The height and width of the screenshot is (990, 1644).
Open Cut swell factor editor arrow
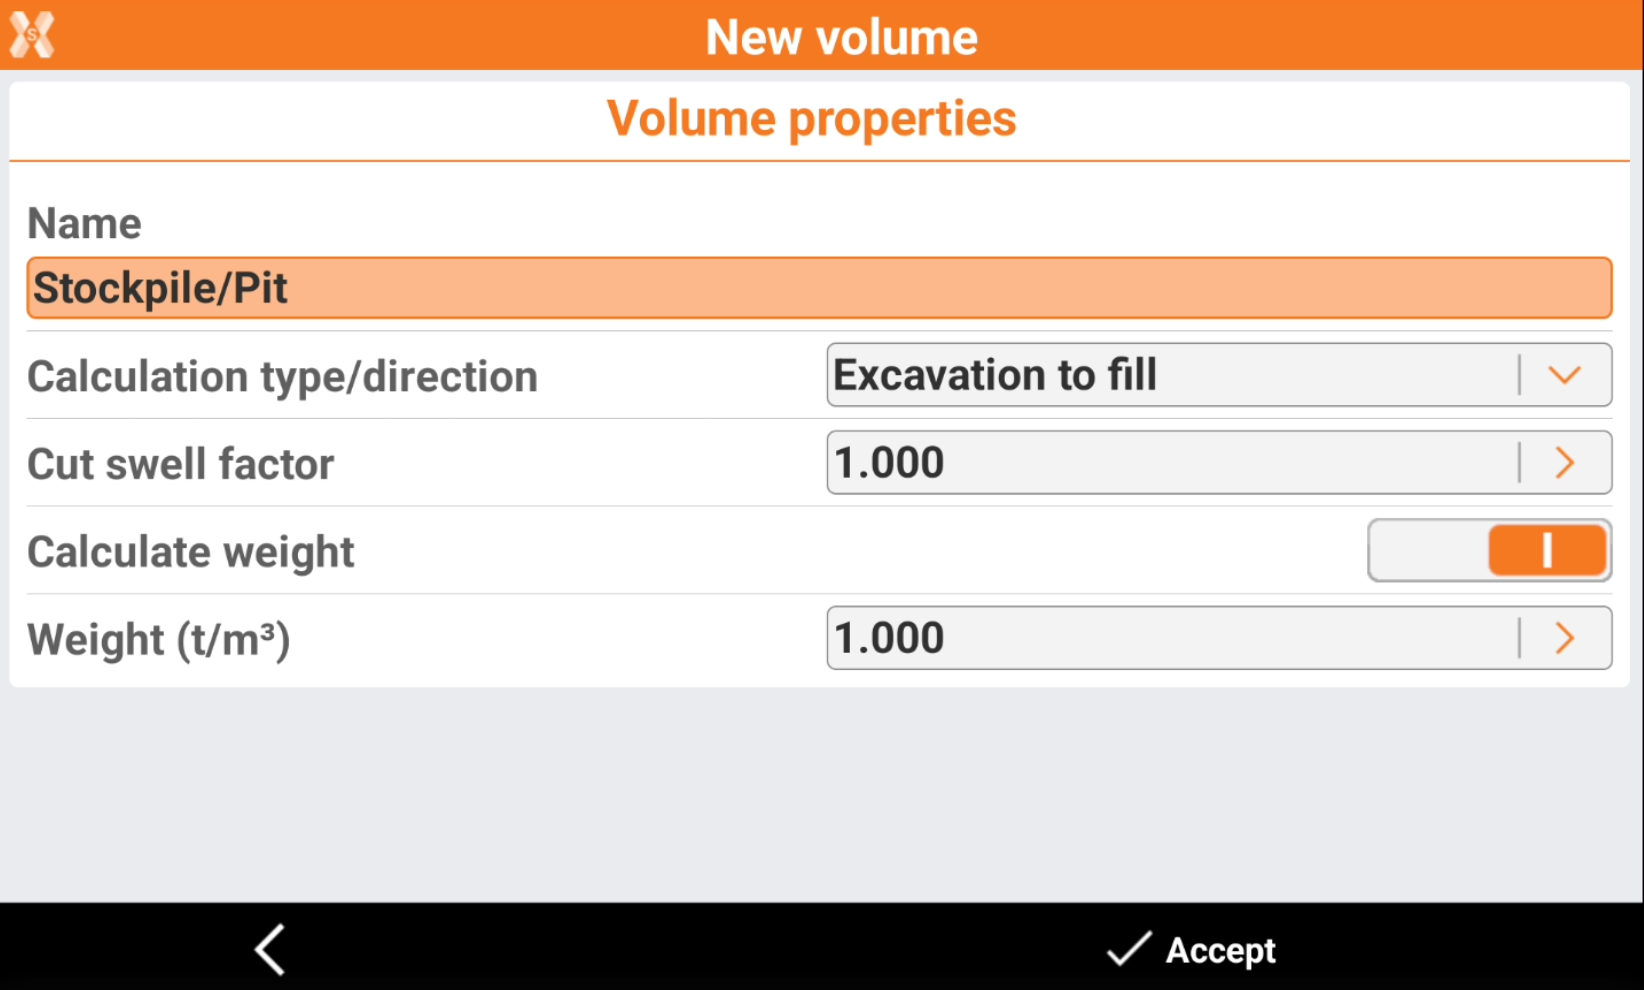click(1565, 463)
